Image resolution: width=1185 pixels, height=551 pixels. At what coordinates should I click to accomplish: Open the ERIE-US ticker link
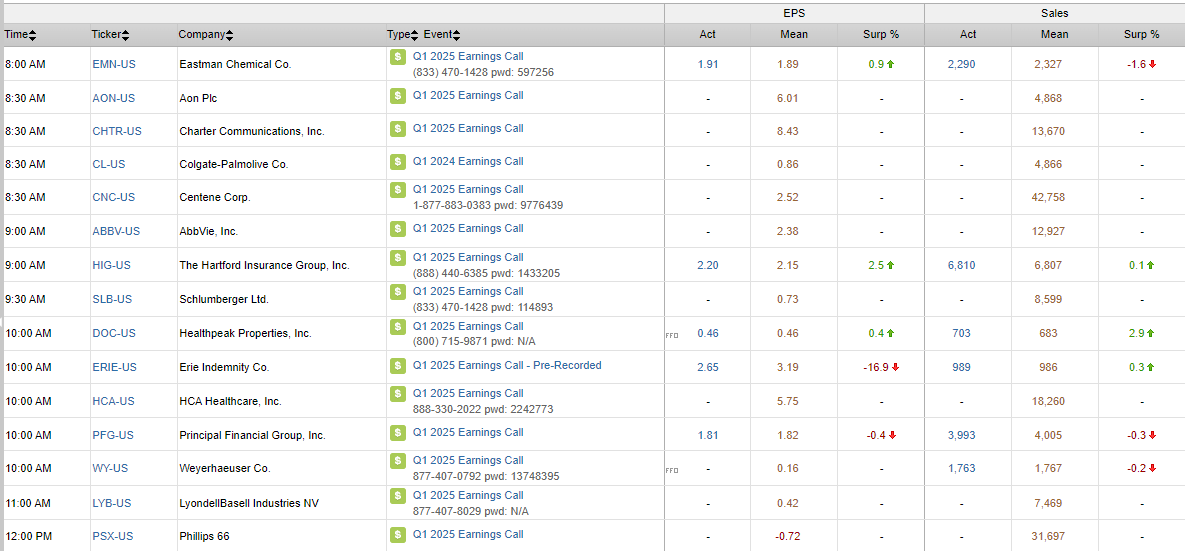click(x=114, y=367)
